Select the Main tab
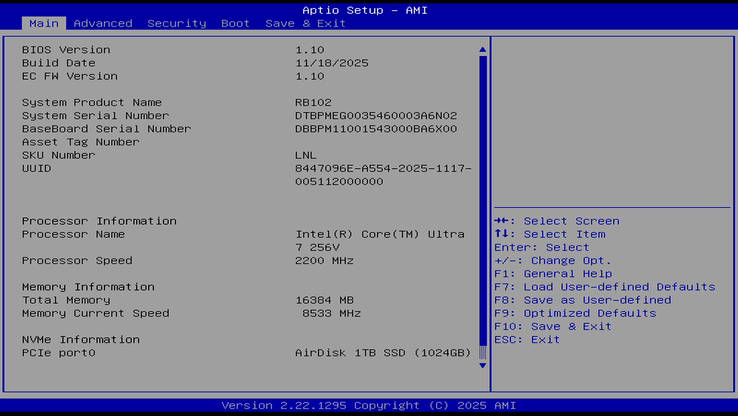Viewport: 738px width, 416px height. tap(44, 24)
